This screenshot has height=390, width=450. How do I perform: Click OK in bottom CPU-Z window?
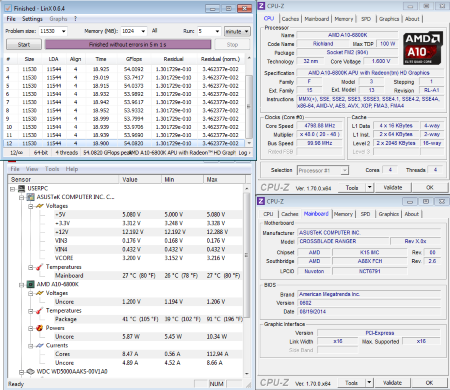(x=429, y=383)
